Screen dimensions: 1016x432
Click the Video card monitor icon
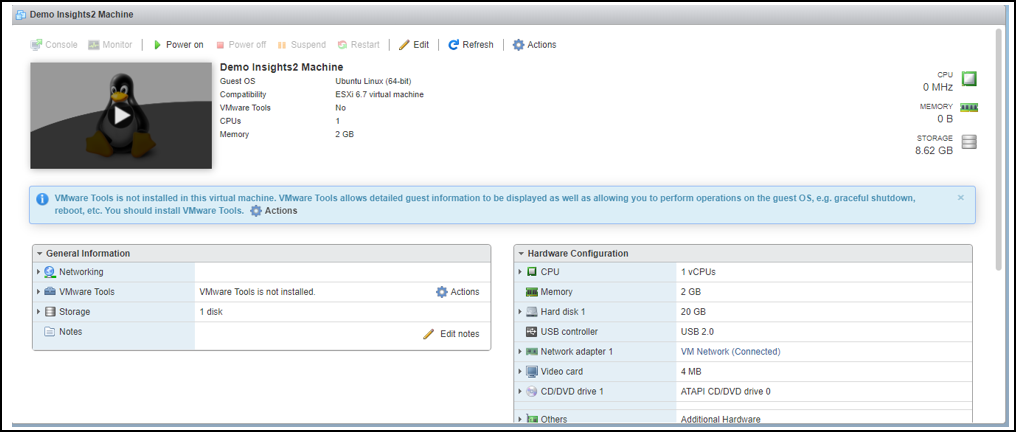531,372
